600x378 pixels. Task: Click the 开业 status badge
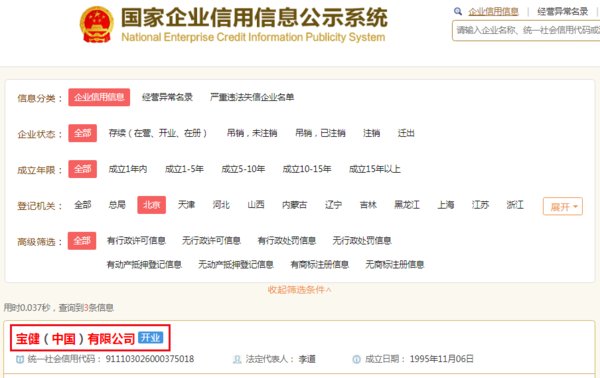[x=150, y=337]
